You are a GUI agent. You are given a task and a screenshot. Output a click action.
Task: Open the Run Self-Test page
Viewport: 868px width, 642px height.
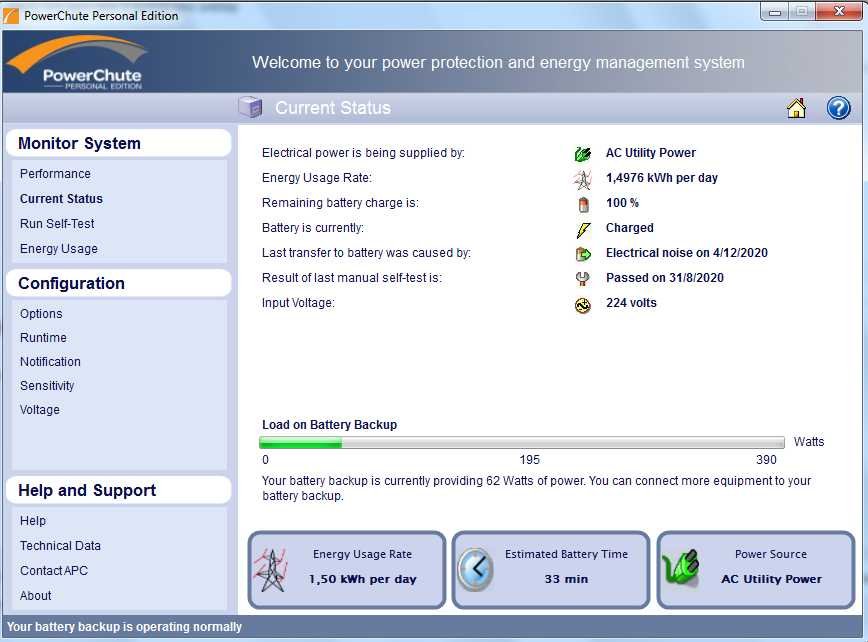pyautogui.click(x=57, y=224)
